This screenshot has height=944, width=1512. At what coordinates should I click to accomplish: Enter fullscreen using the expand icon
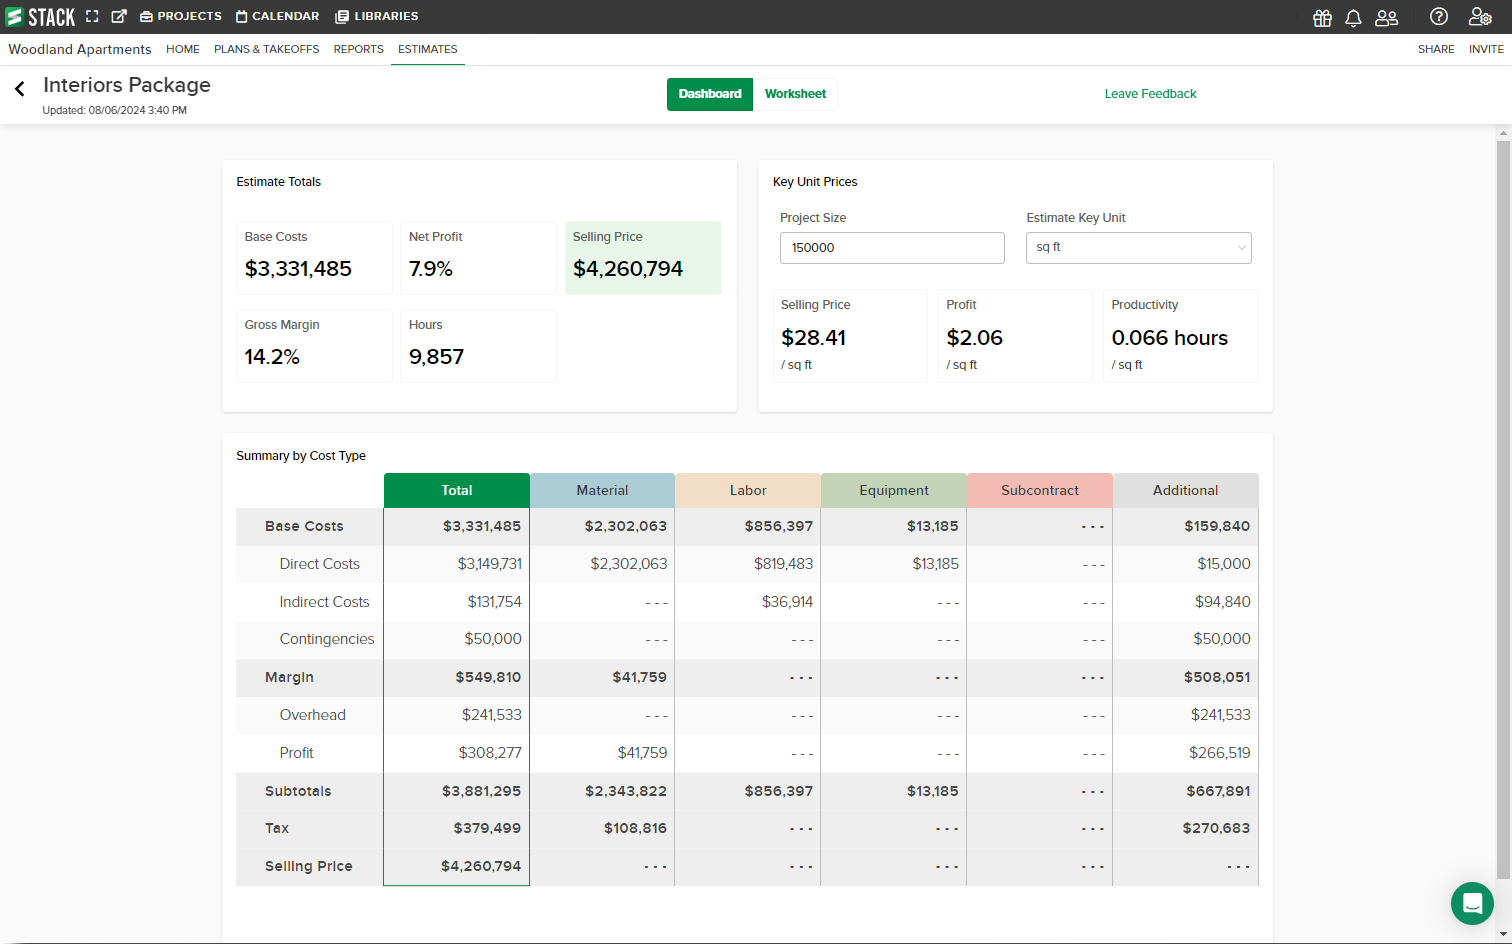[x=92, y=16]
